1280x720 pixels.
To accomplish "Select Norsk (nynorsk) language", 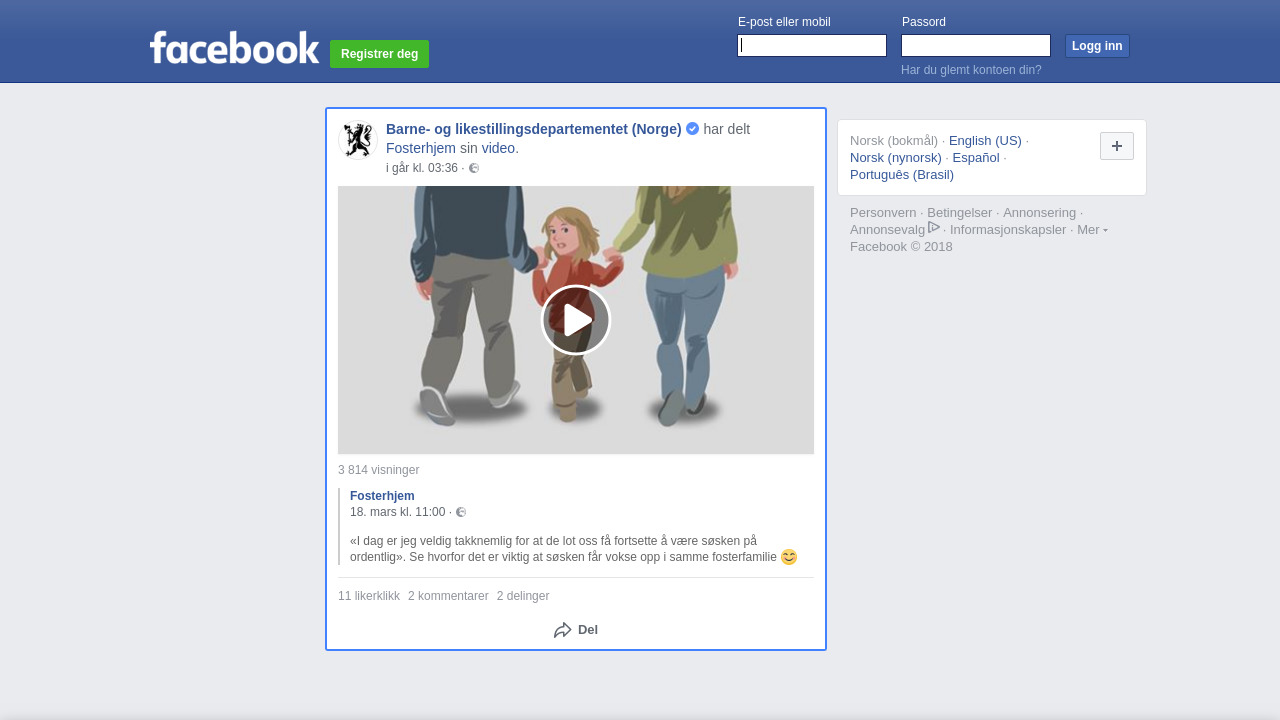I will pos(895,158).
